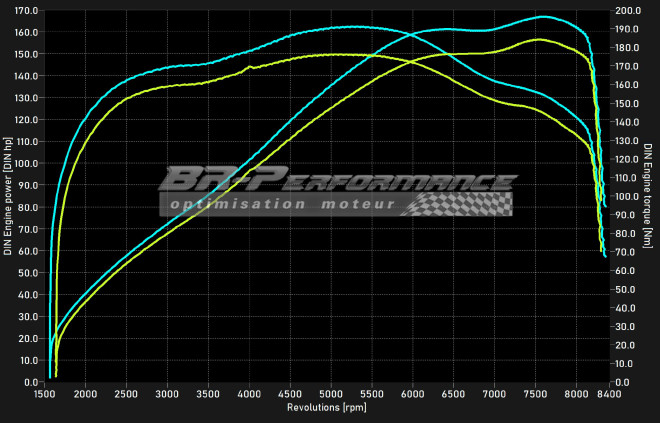660x423 pixels.
Task: Click the 200.0 torque axis tick label
Action: 626,11
